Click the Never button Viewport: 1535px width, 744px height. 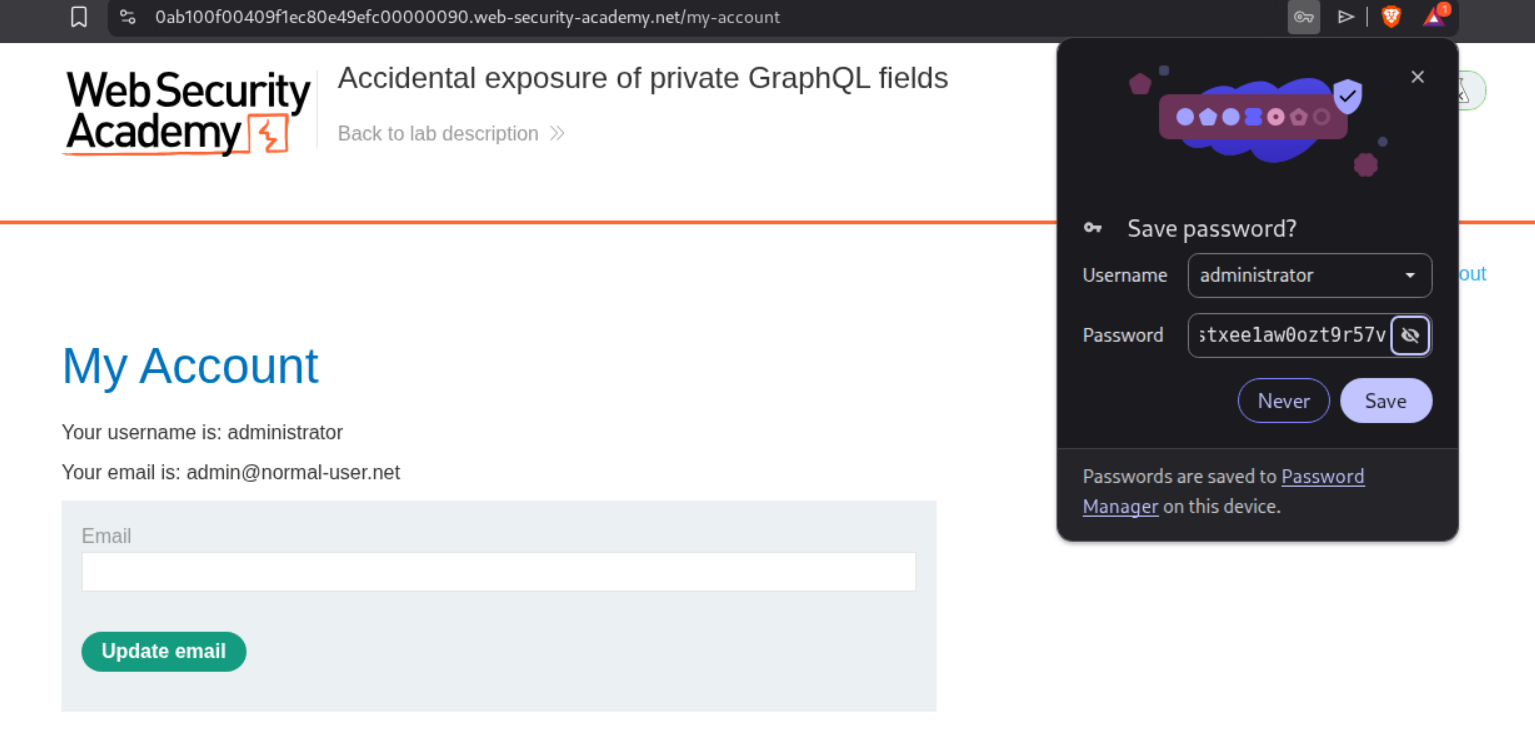(x=1283, y=401)
